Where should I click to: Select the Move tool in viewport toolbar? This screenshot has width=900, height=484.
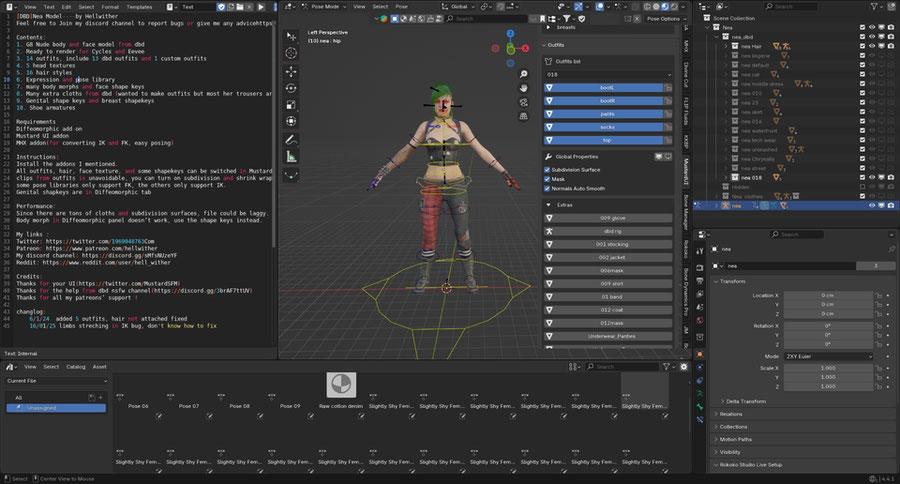(x=291, y=72)
